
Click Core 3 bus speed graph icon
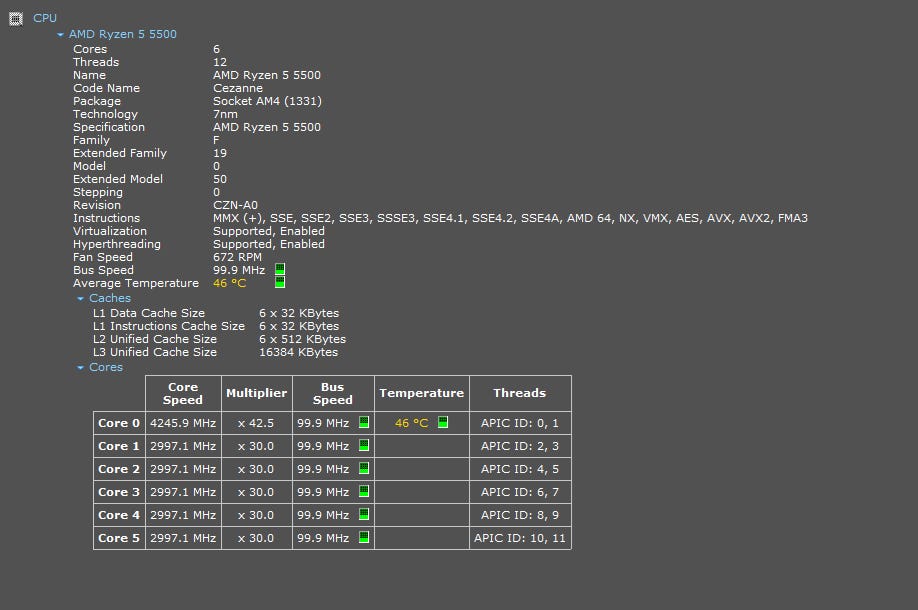click(x=364, y=492)
